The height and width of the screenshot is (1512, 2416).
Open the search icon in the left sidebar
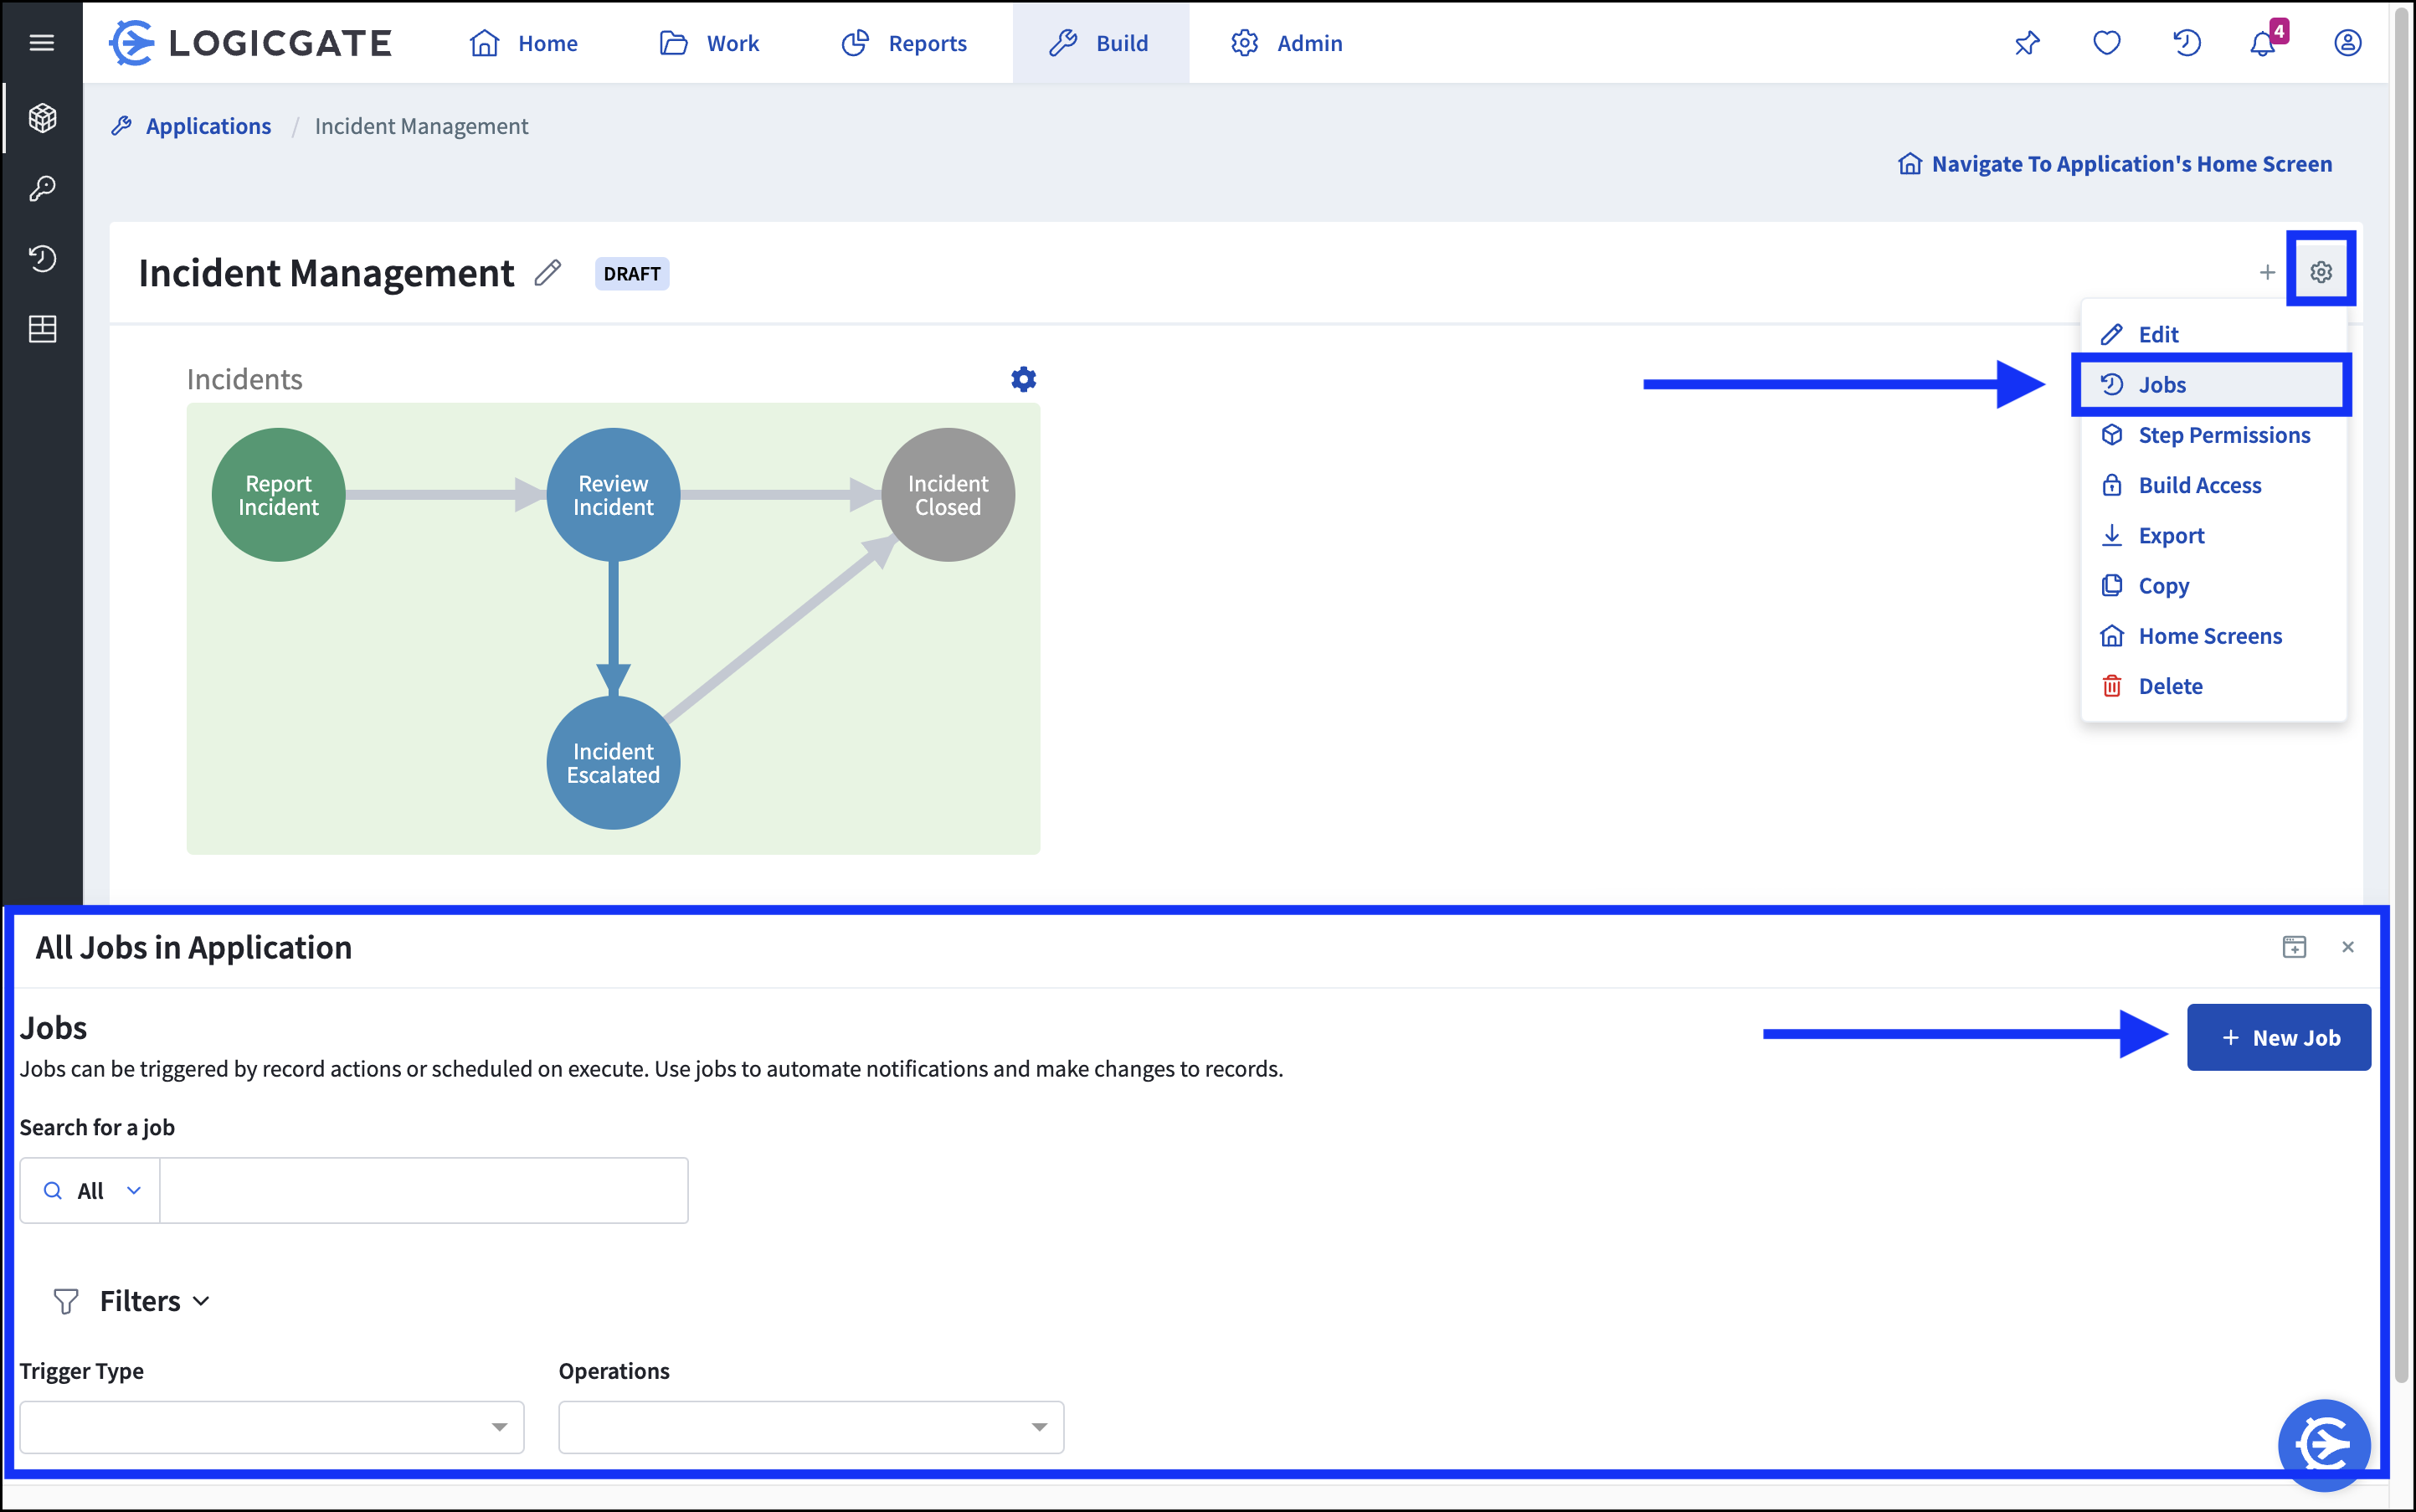[42, 188]
